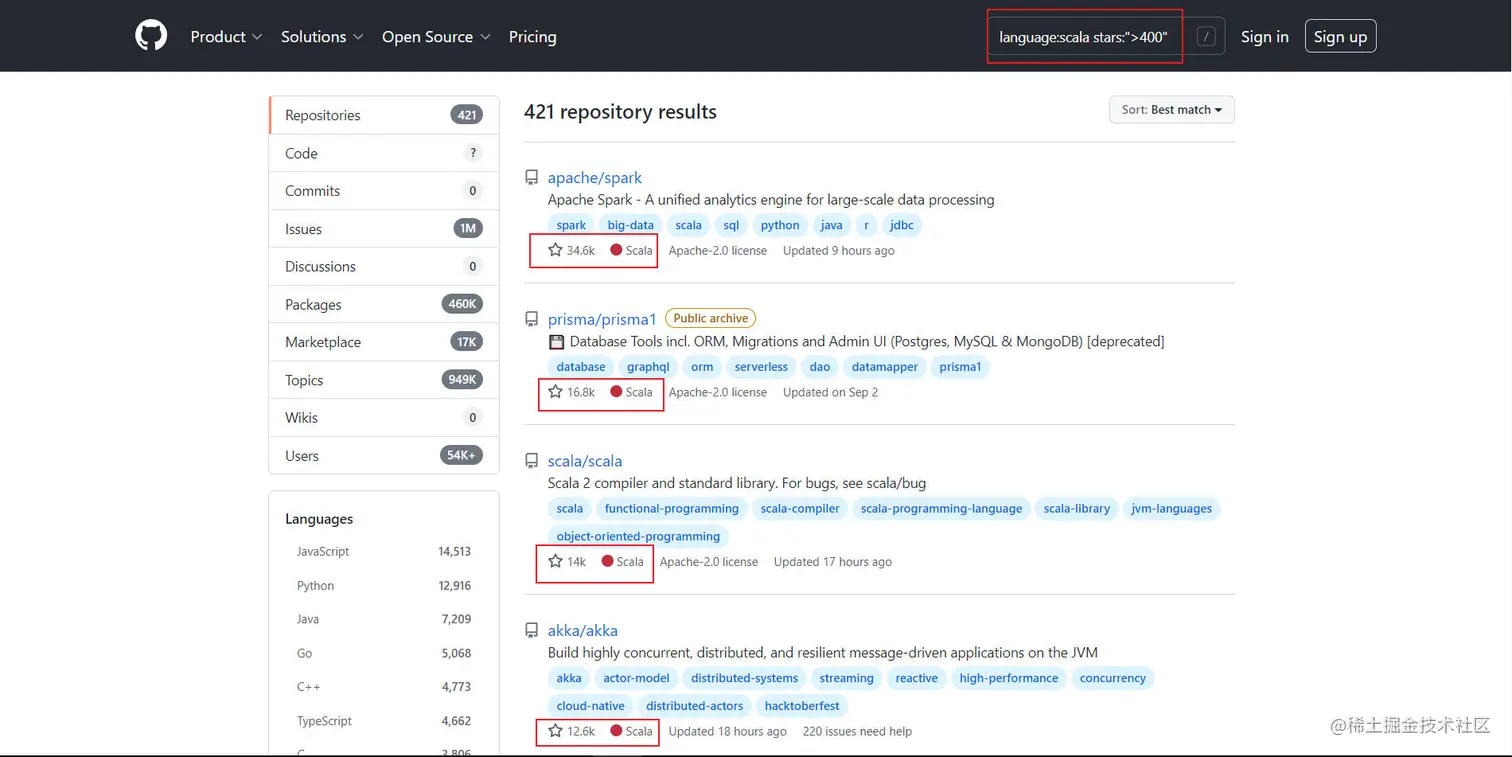Click the star icon for prisma/prisma1
1512x757 pixels.
pyautogui.click(x=555, y=392)
